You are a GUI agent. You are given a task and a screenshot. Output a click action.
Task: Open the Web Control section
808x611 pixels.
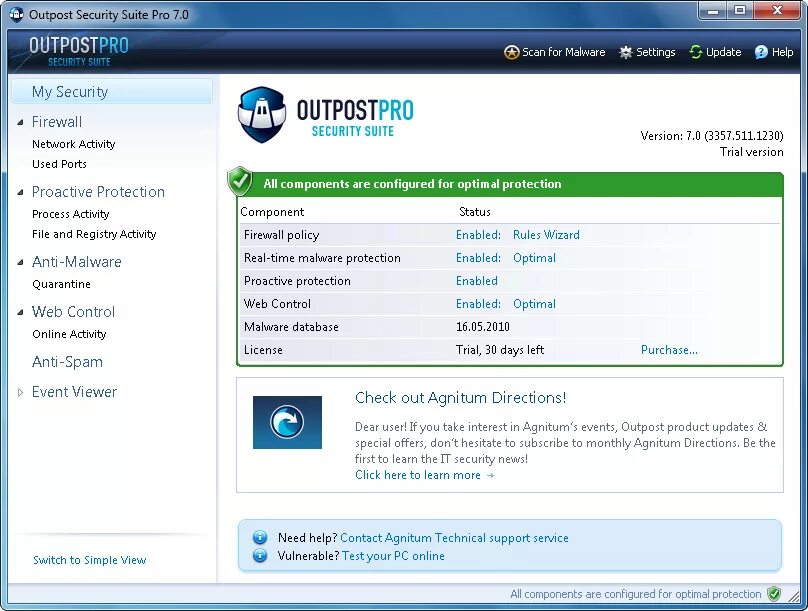click(74, 312)
